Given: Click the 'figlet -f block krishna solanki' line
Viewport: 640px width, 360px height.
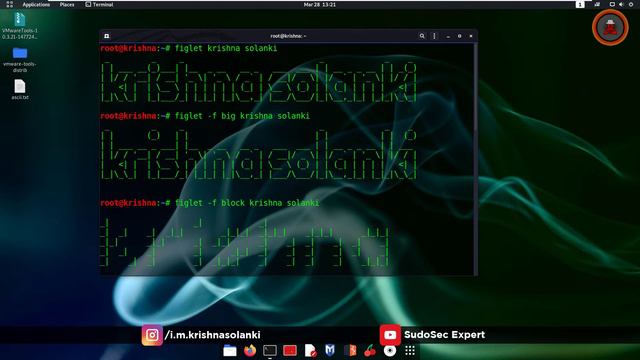Looking at the screenshot, I should [210, 203].
